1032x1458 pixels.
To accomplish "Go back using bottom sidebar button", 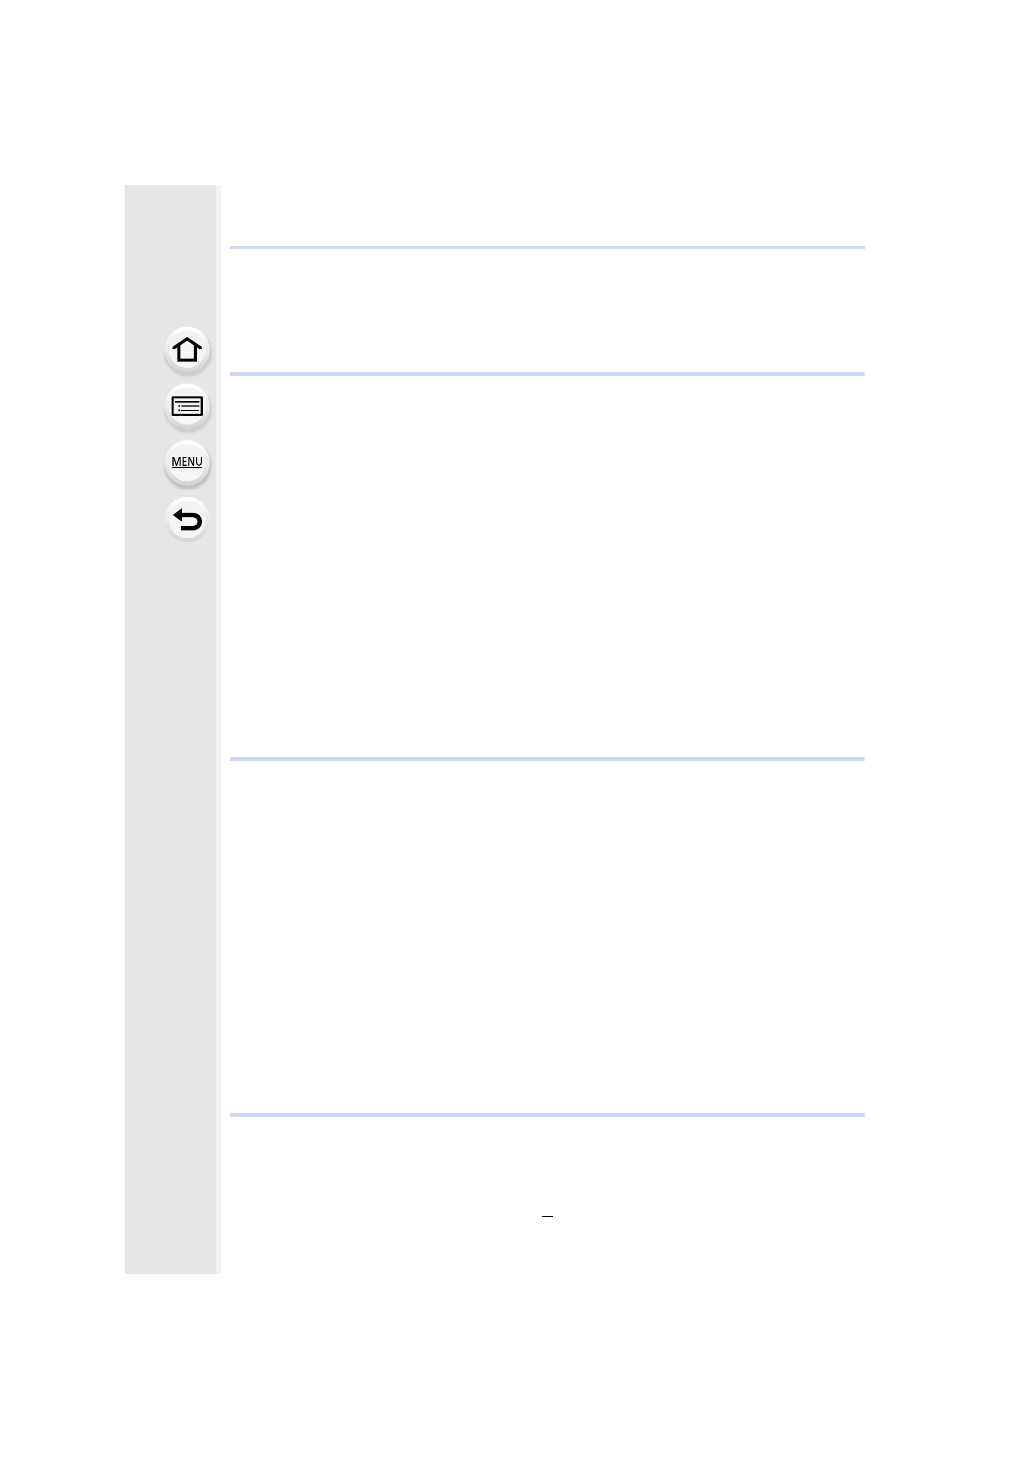I will tap(187, 520).
